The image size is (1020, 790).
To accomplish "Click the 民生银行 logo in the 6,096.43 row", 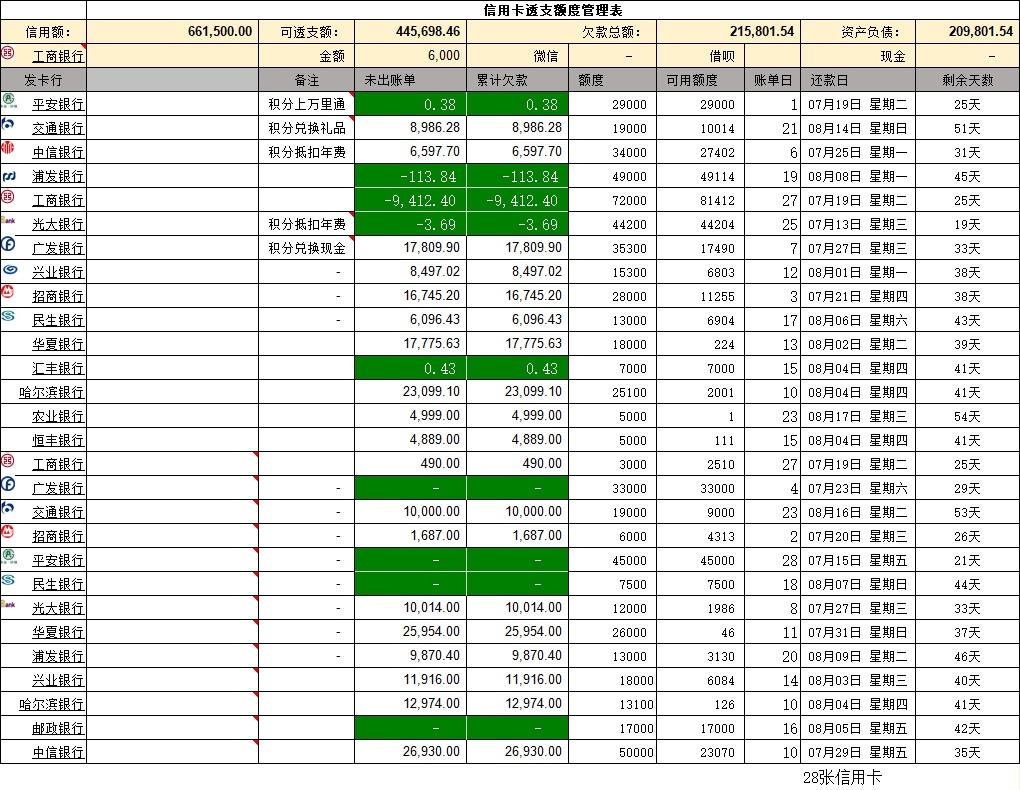I will point(8,316).
